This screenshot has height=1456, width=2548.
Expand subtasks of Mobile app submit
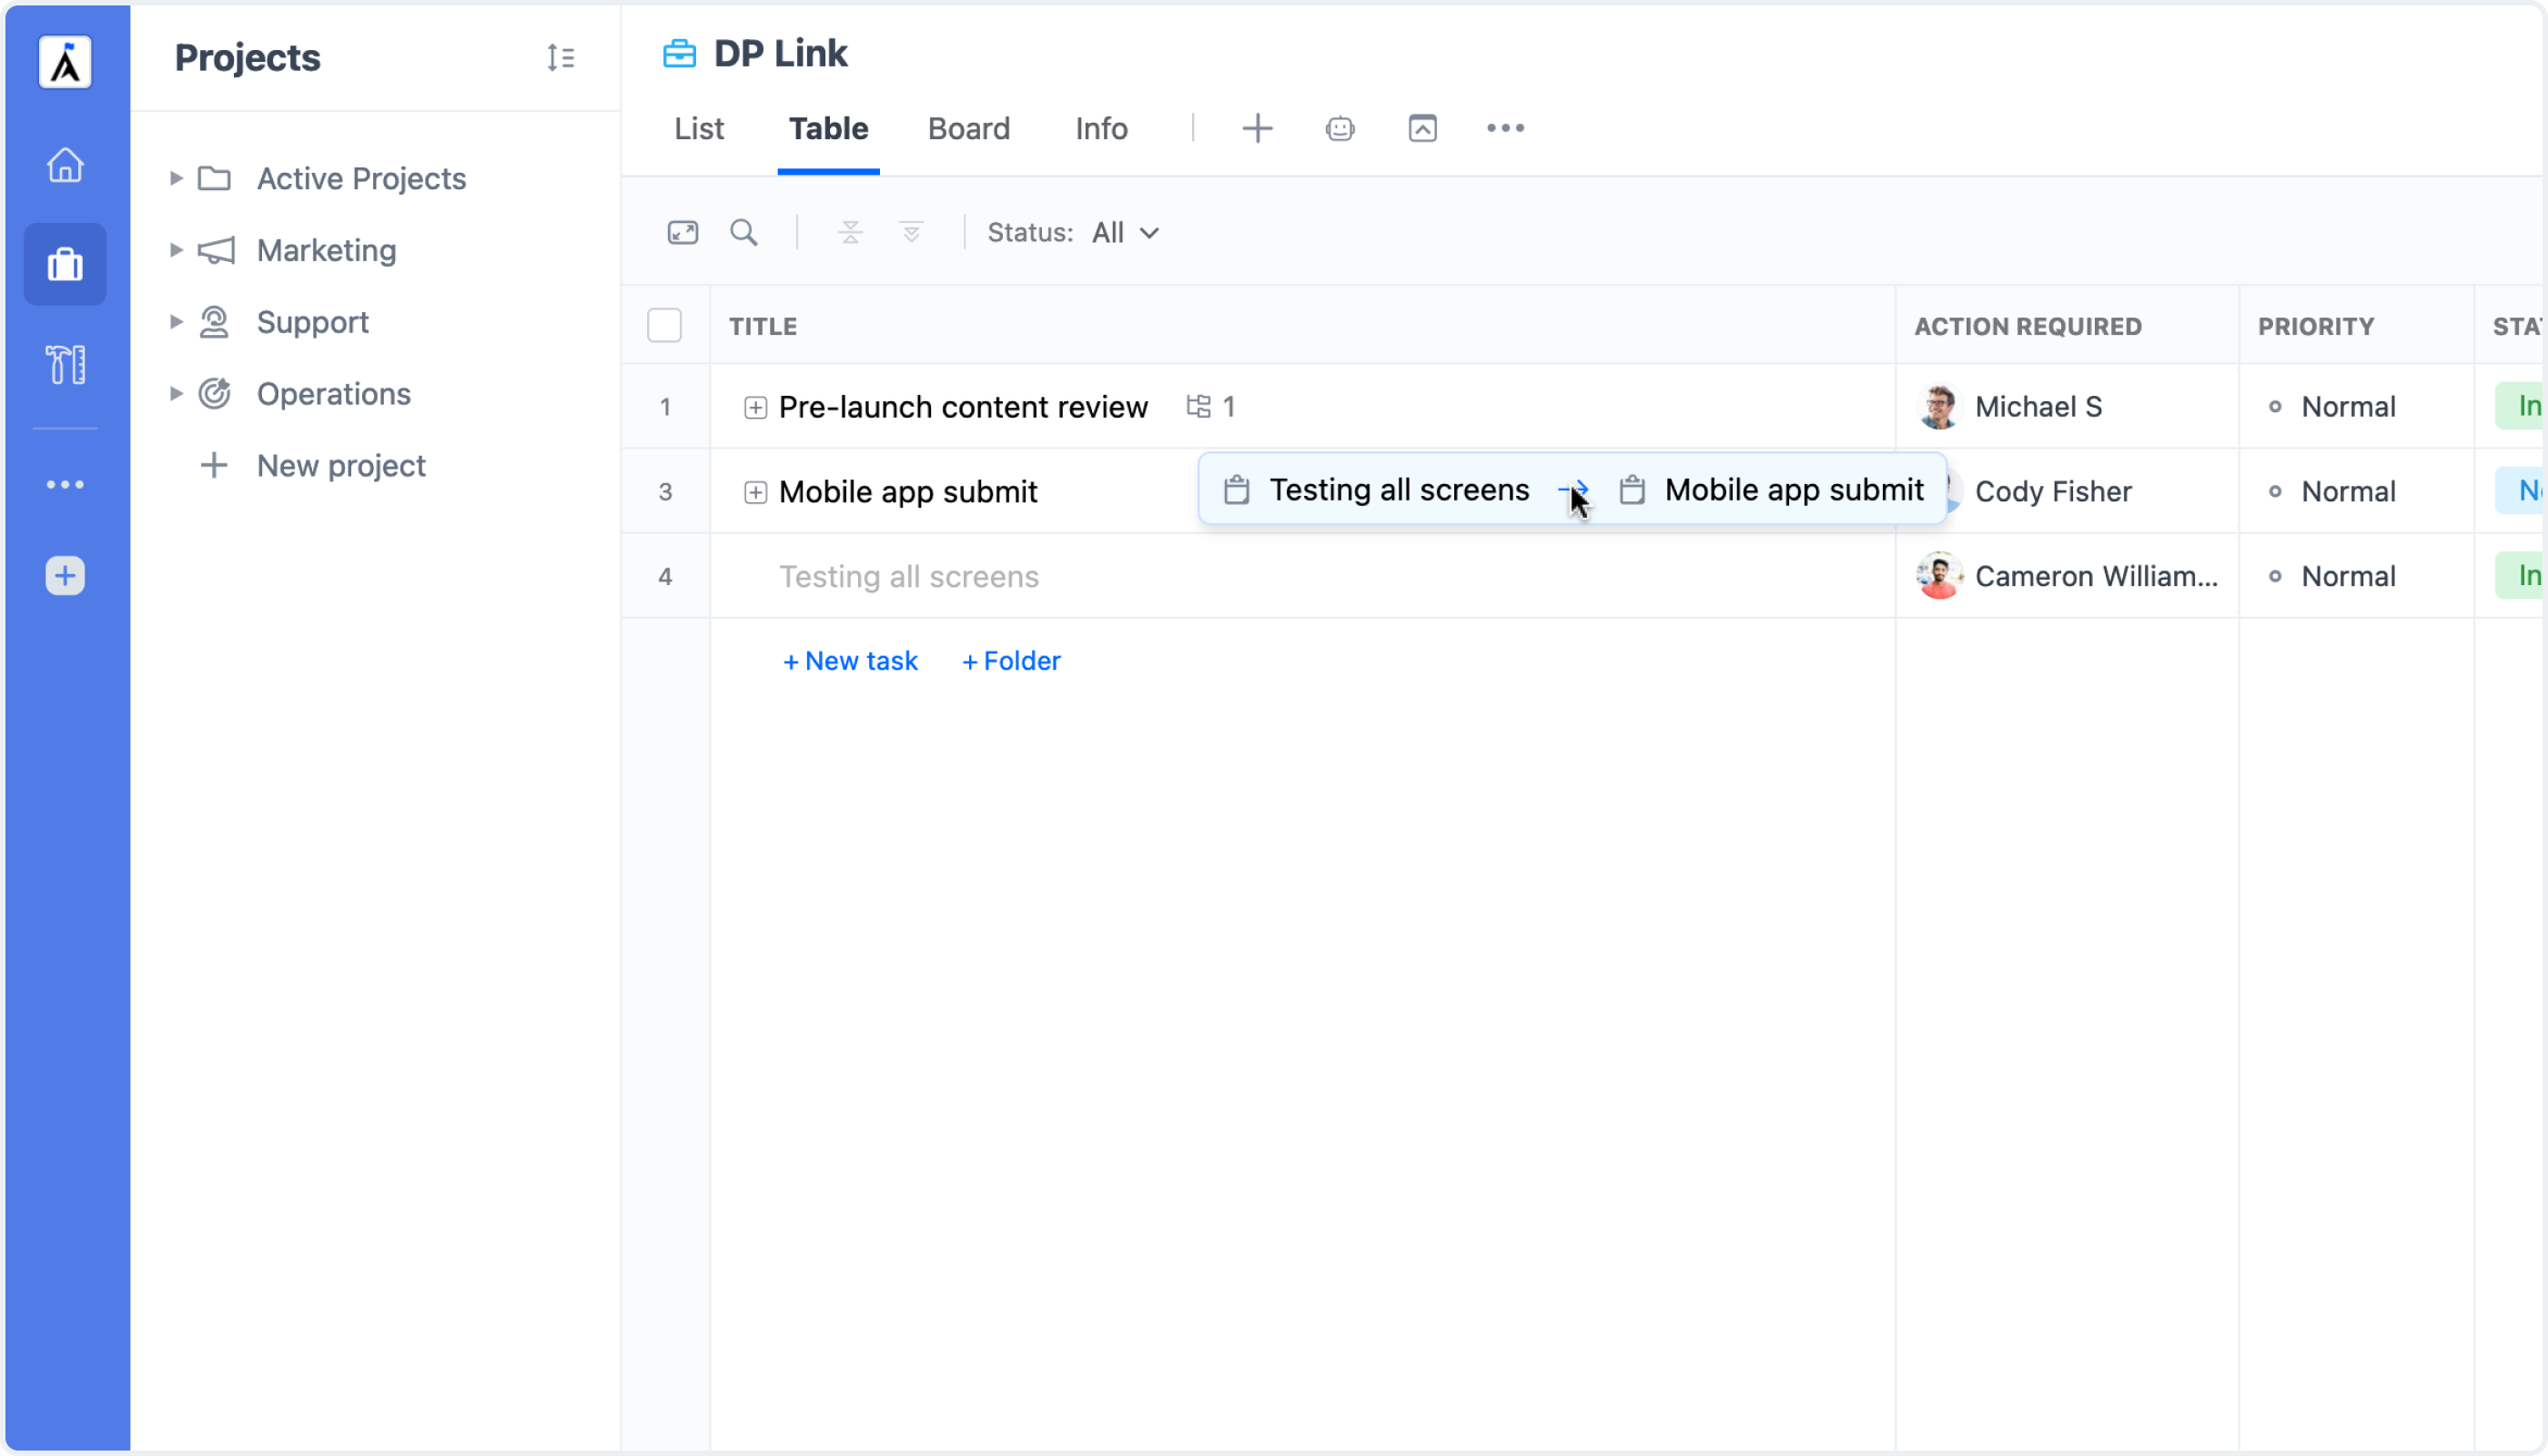pos(755,492)
